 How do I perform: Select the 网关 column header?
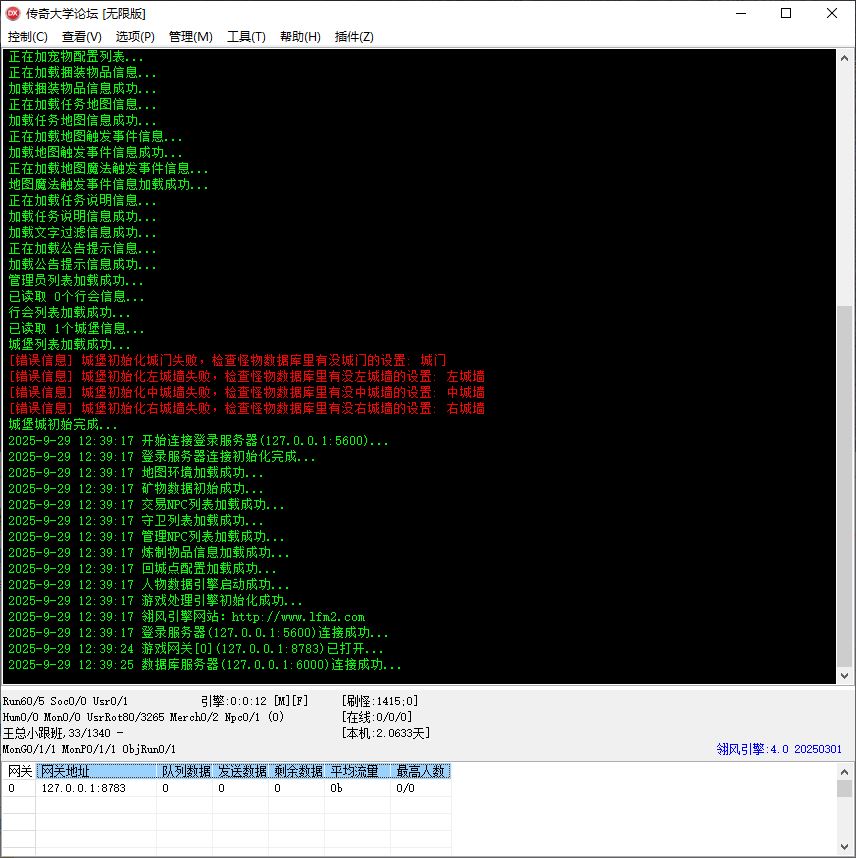[x=20, y=772]
